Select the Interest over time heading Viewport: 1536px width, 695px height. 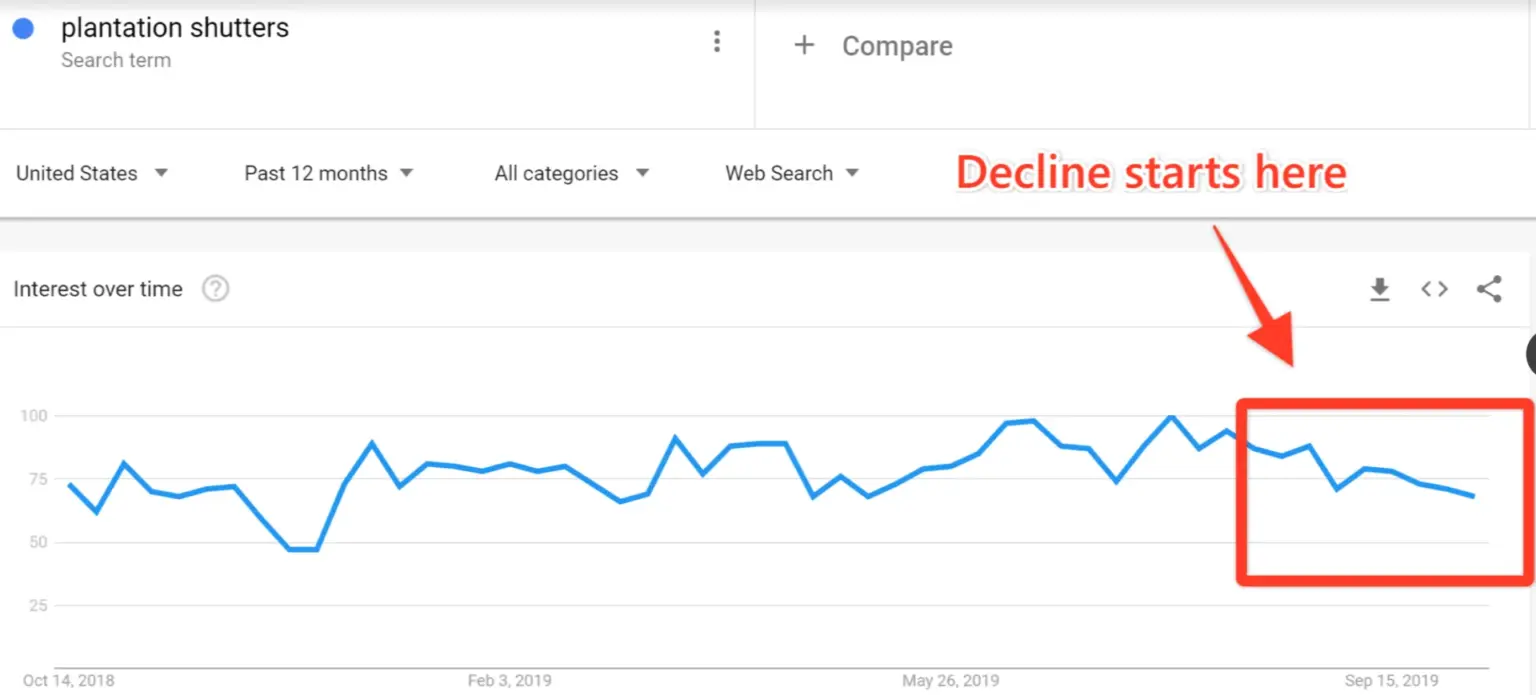[x=98, y=289]
